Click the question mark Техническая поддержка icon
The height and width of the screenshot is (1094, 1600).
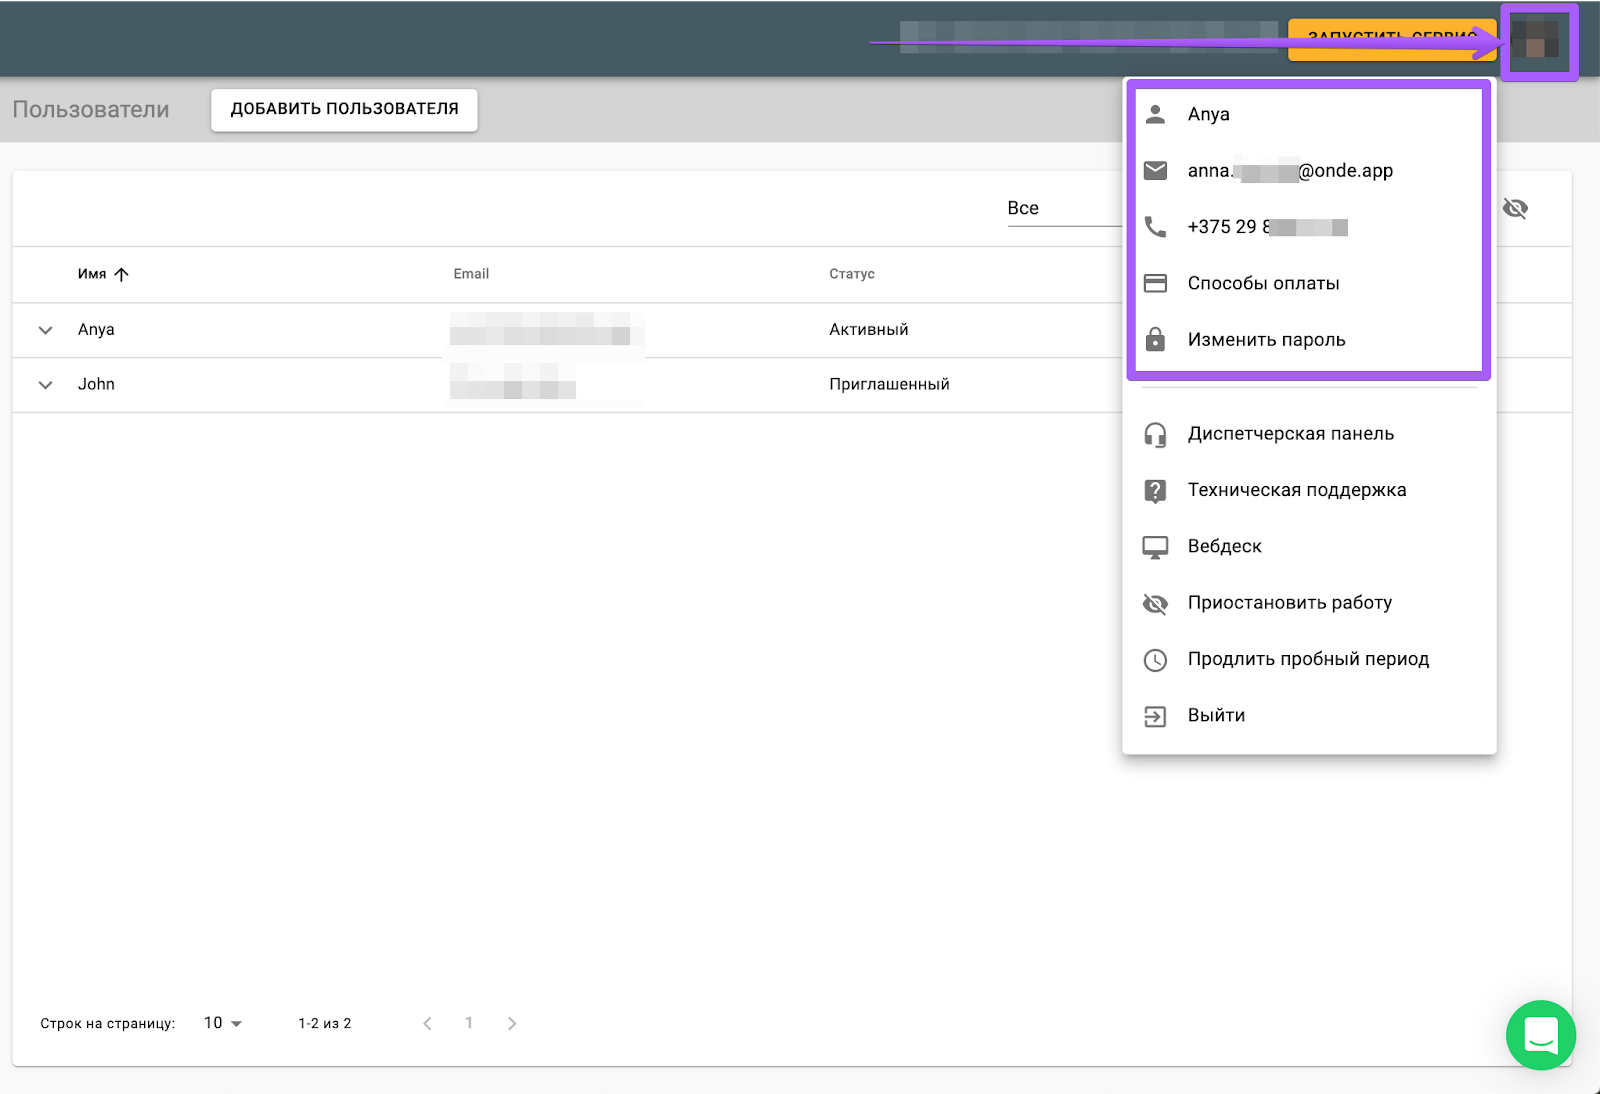pos(1155,491)
